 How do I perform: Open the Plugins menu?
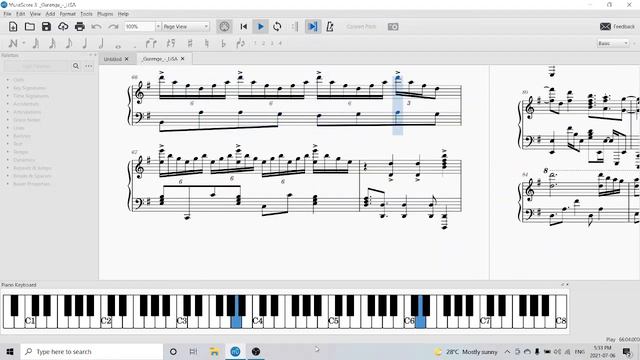[105, 14]
